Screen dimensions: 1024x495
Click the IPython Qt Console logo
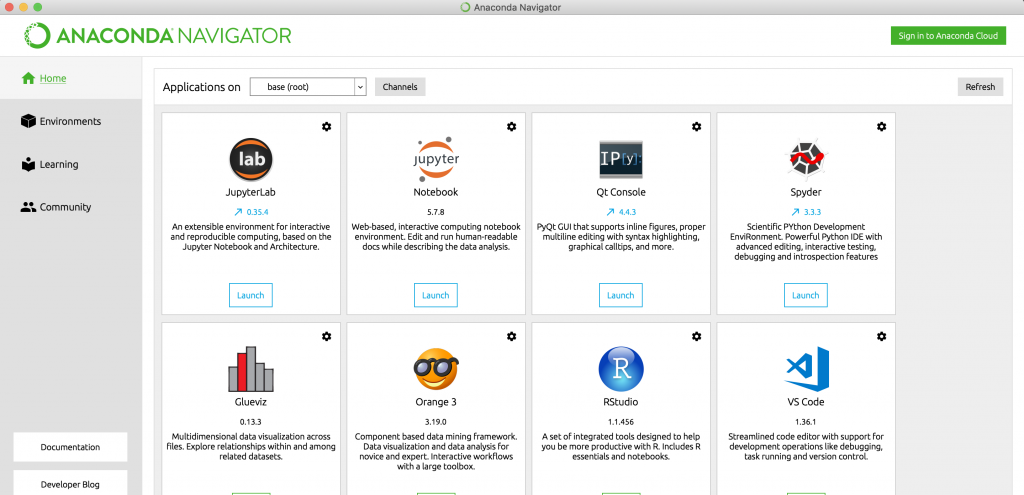[621, 159]
